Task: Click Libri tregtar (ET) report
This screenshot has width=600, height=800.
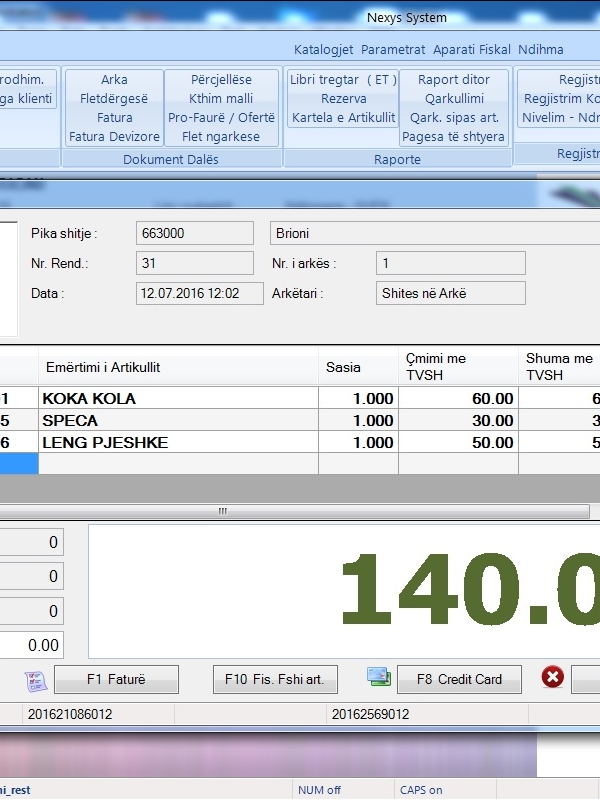Action: click(343, 80)
